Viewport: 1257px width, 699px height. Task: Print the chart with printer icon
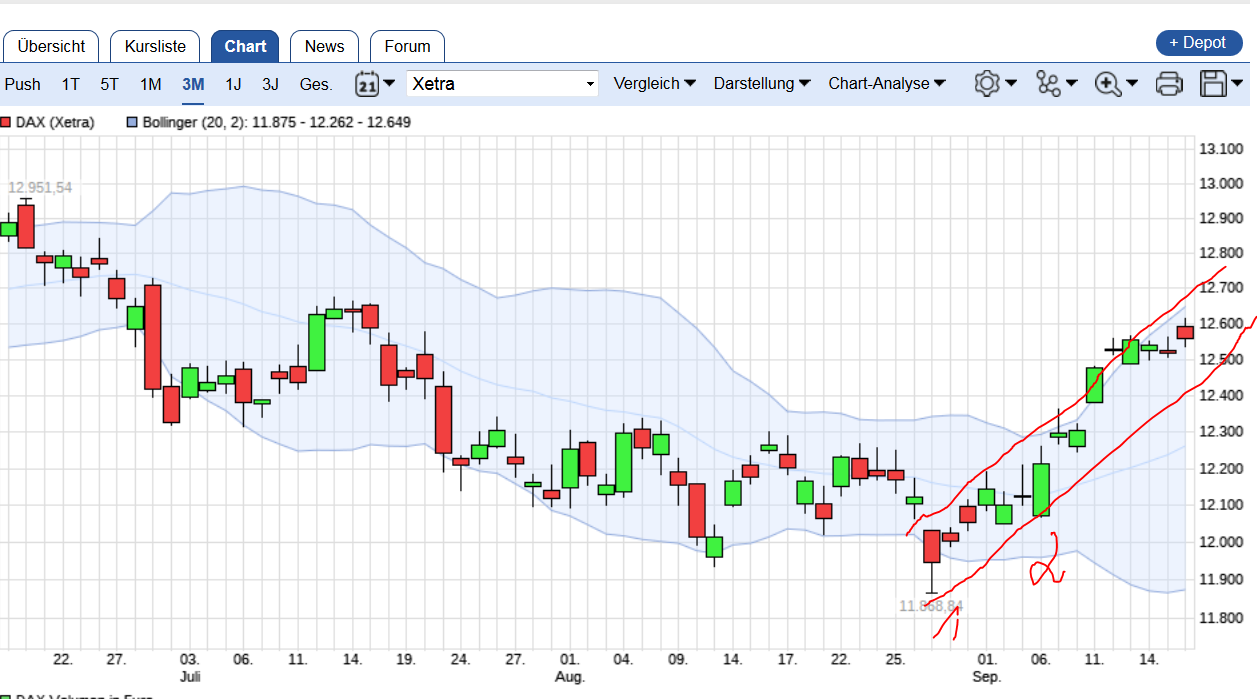click(1169, 84)
